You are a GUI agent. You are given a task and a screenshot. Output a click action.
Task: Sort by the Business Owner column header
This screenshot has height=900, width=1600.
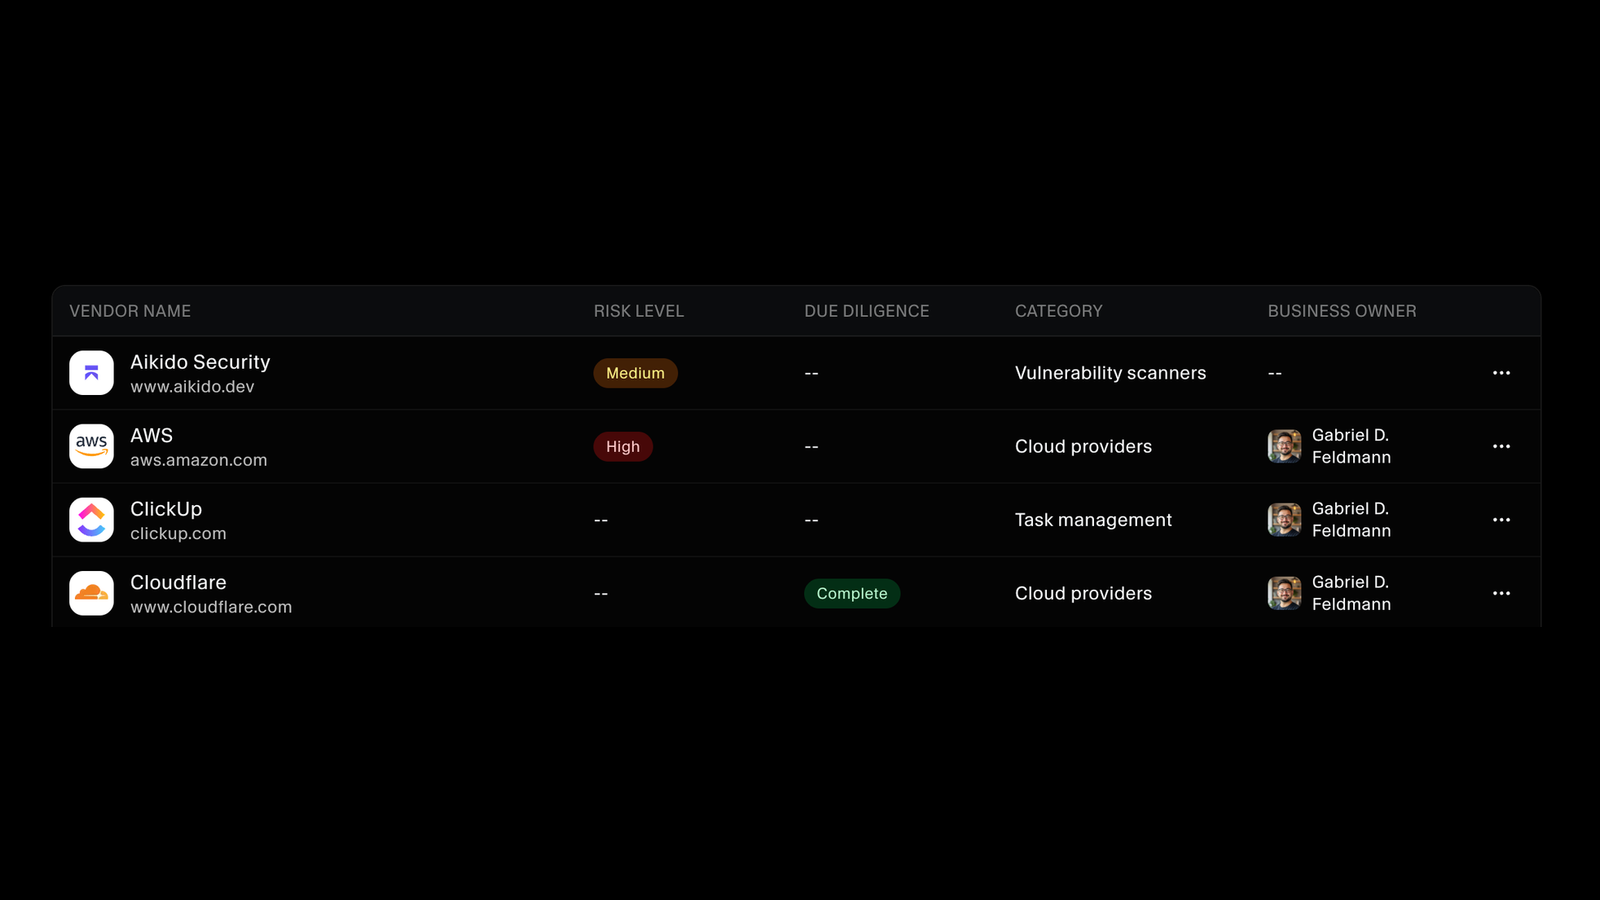tap(1342, 311)
